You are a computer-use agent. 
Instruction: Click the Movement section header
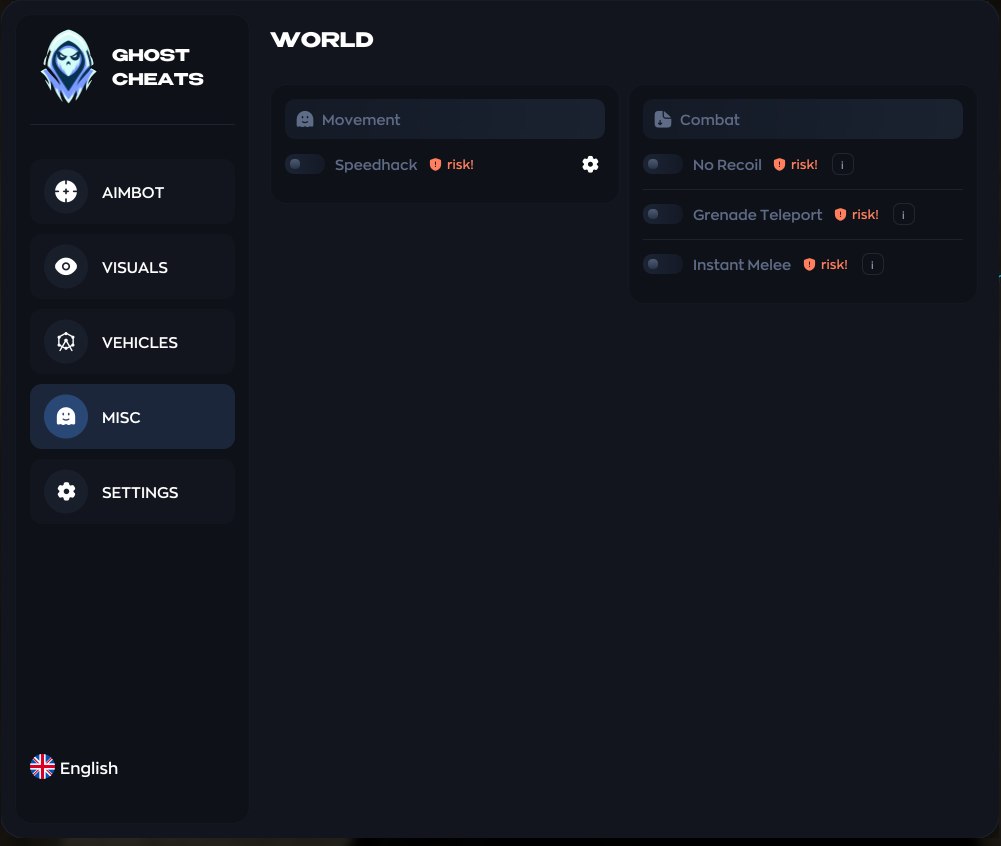click(x=445, y=119)
